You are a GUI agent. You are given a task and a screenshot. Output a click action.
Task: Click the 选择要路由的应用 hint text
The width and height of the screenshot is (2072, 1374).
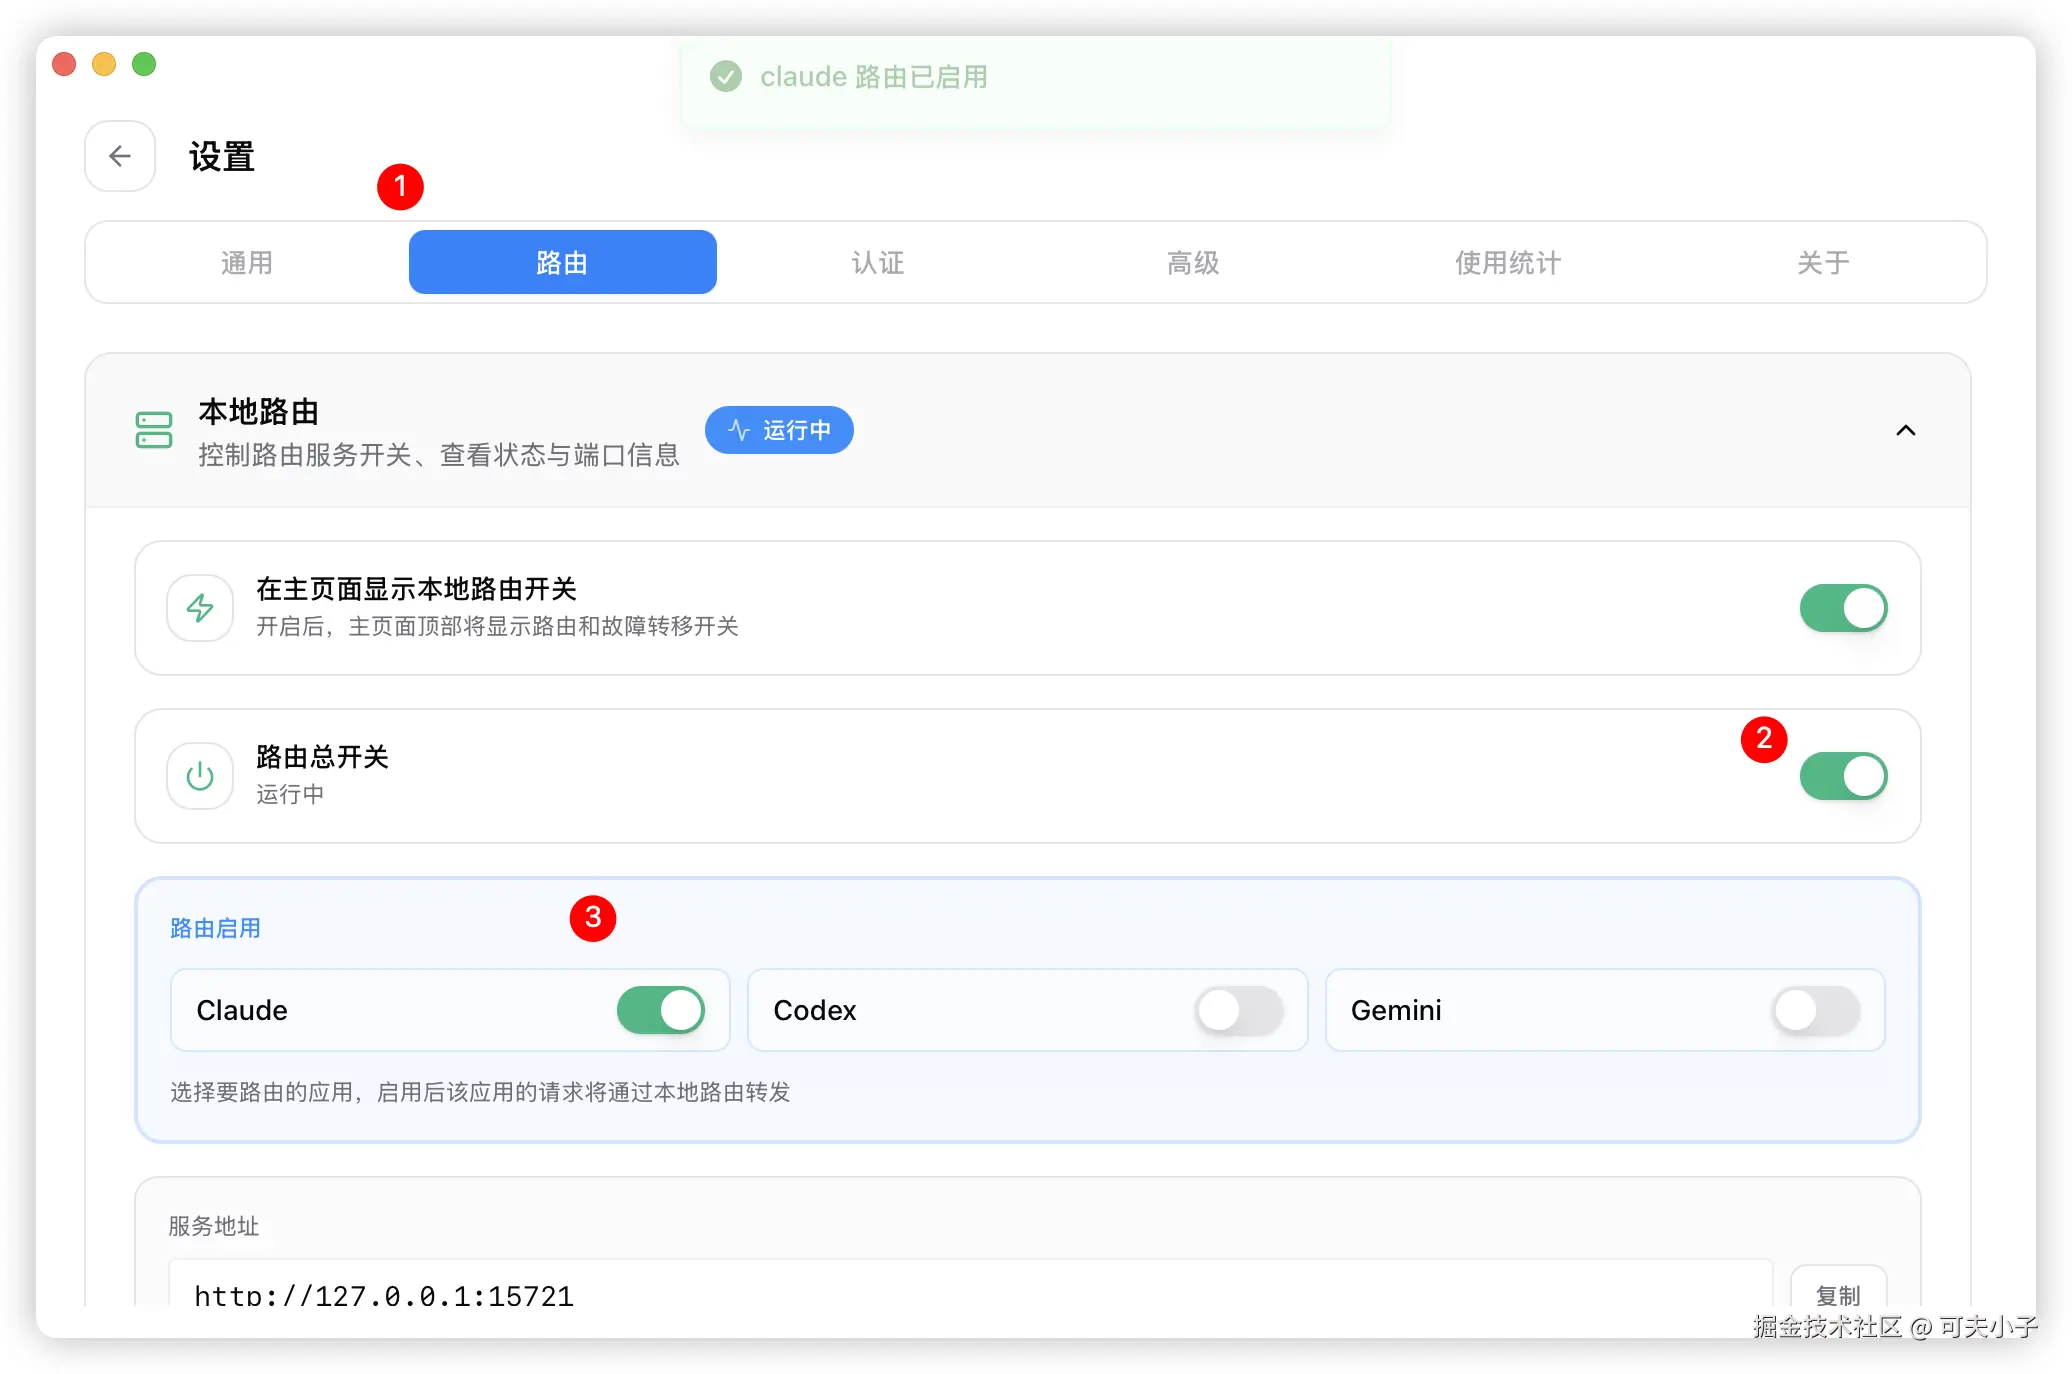[x=480, y=1092]
